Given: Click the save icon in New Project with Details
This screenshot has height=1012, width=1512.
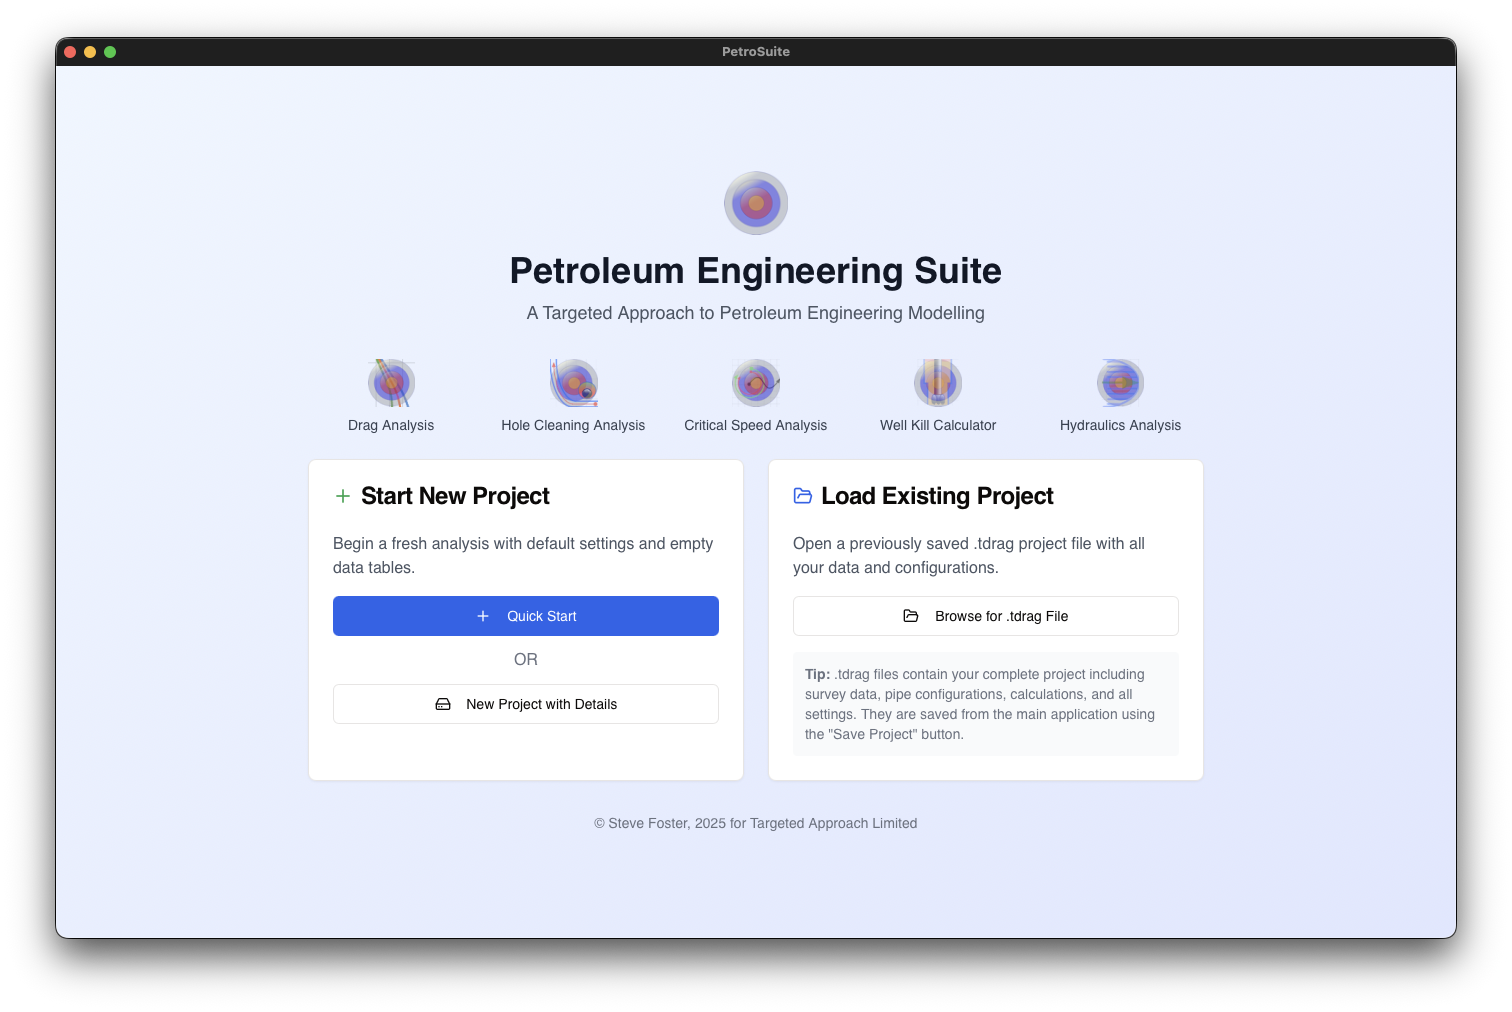Looking at the screenshot, I should 443,704.
